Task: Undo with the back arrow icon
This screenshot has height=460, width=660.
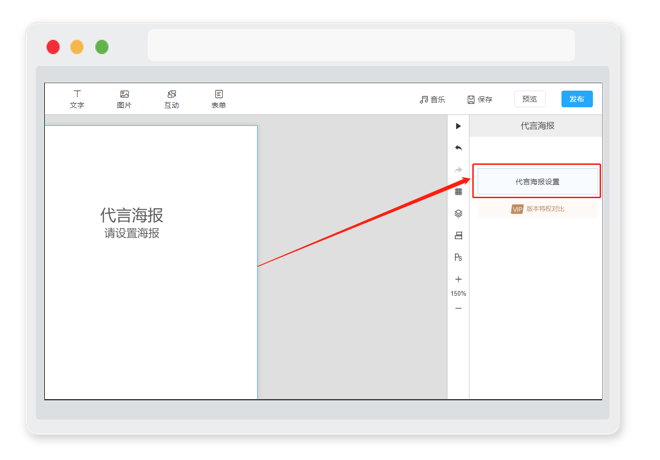Action: tap(458, 148)
